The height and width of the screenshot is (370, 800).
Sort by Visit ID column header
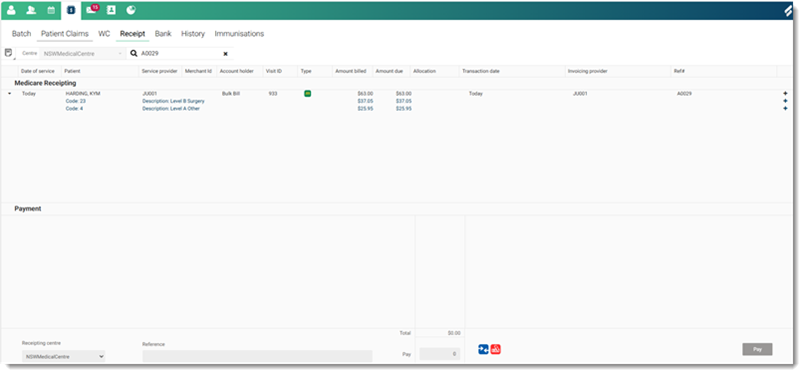click(x=273, y=71)
